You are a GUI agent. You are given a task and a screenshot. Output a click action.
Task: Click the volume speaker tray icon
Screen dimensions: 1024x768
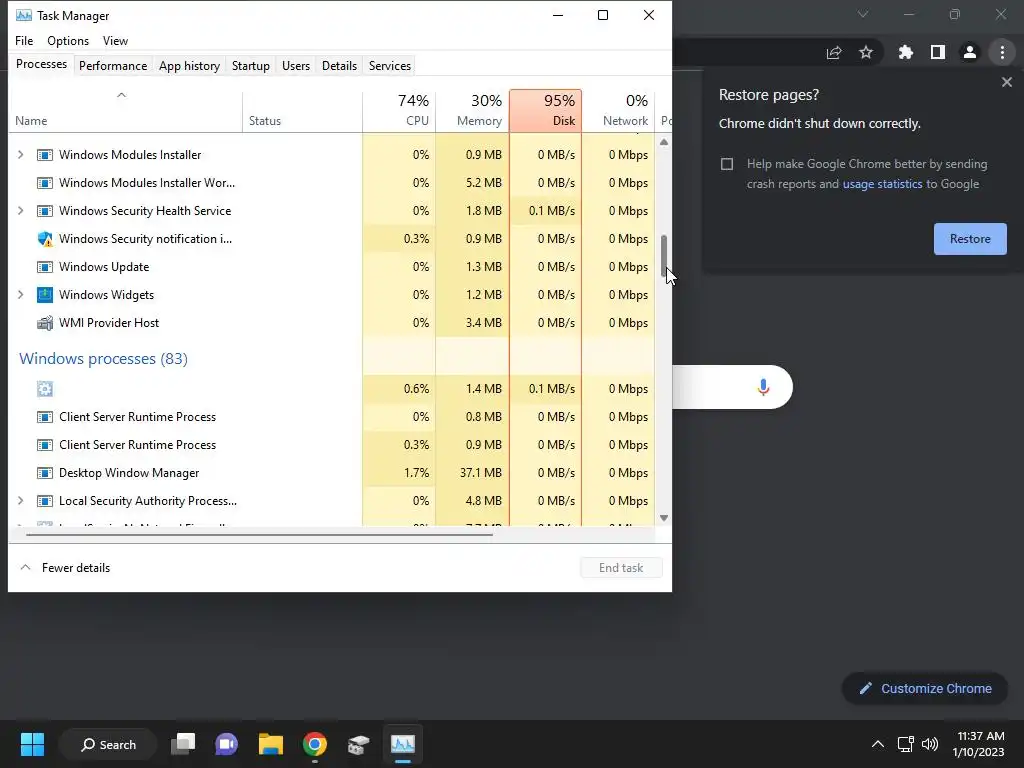[930, 744]
